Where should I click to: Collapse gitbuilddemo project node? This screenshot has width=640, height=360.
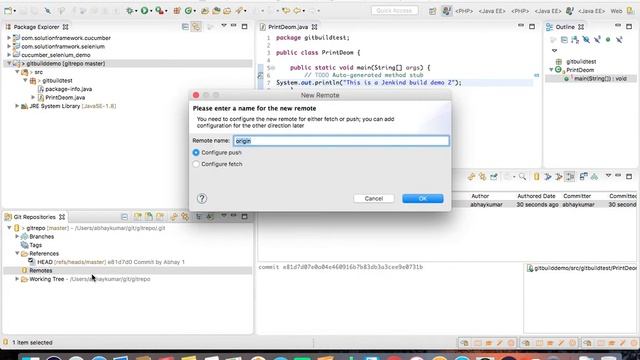point(9,64)
